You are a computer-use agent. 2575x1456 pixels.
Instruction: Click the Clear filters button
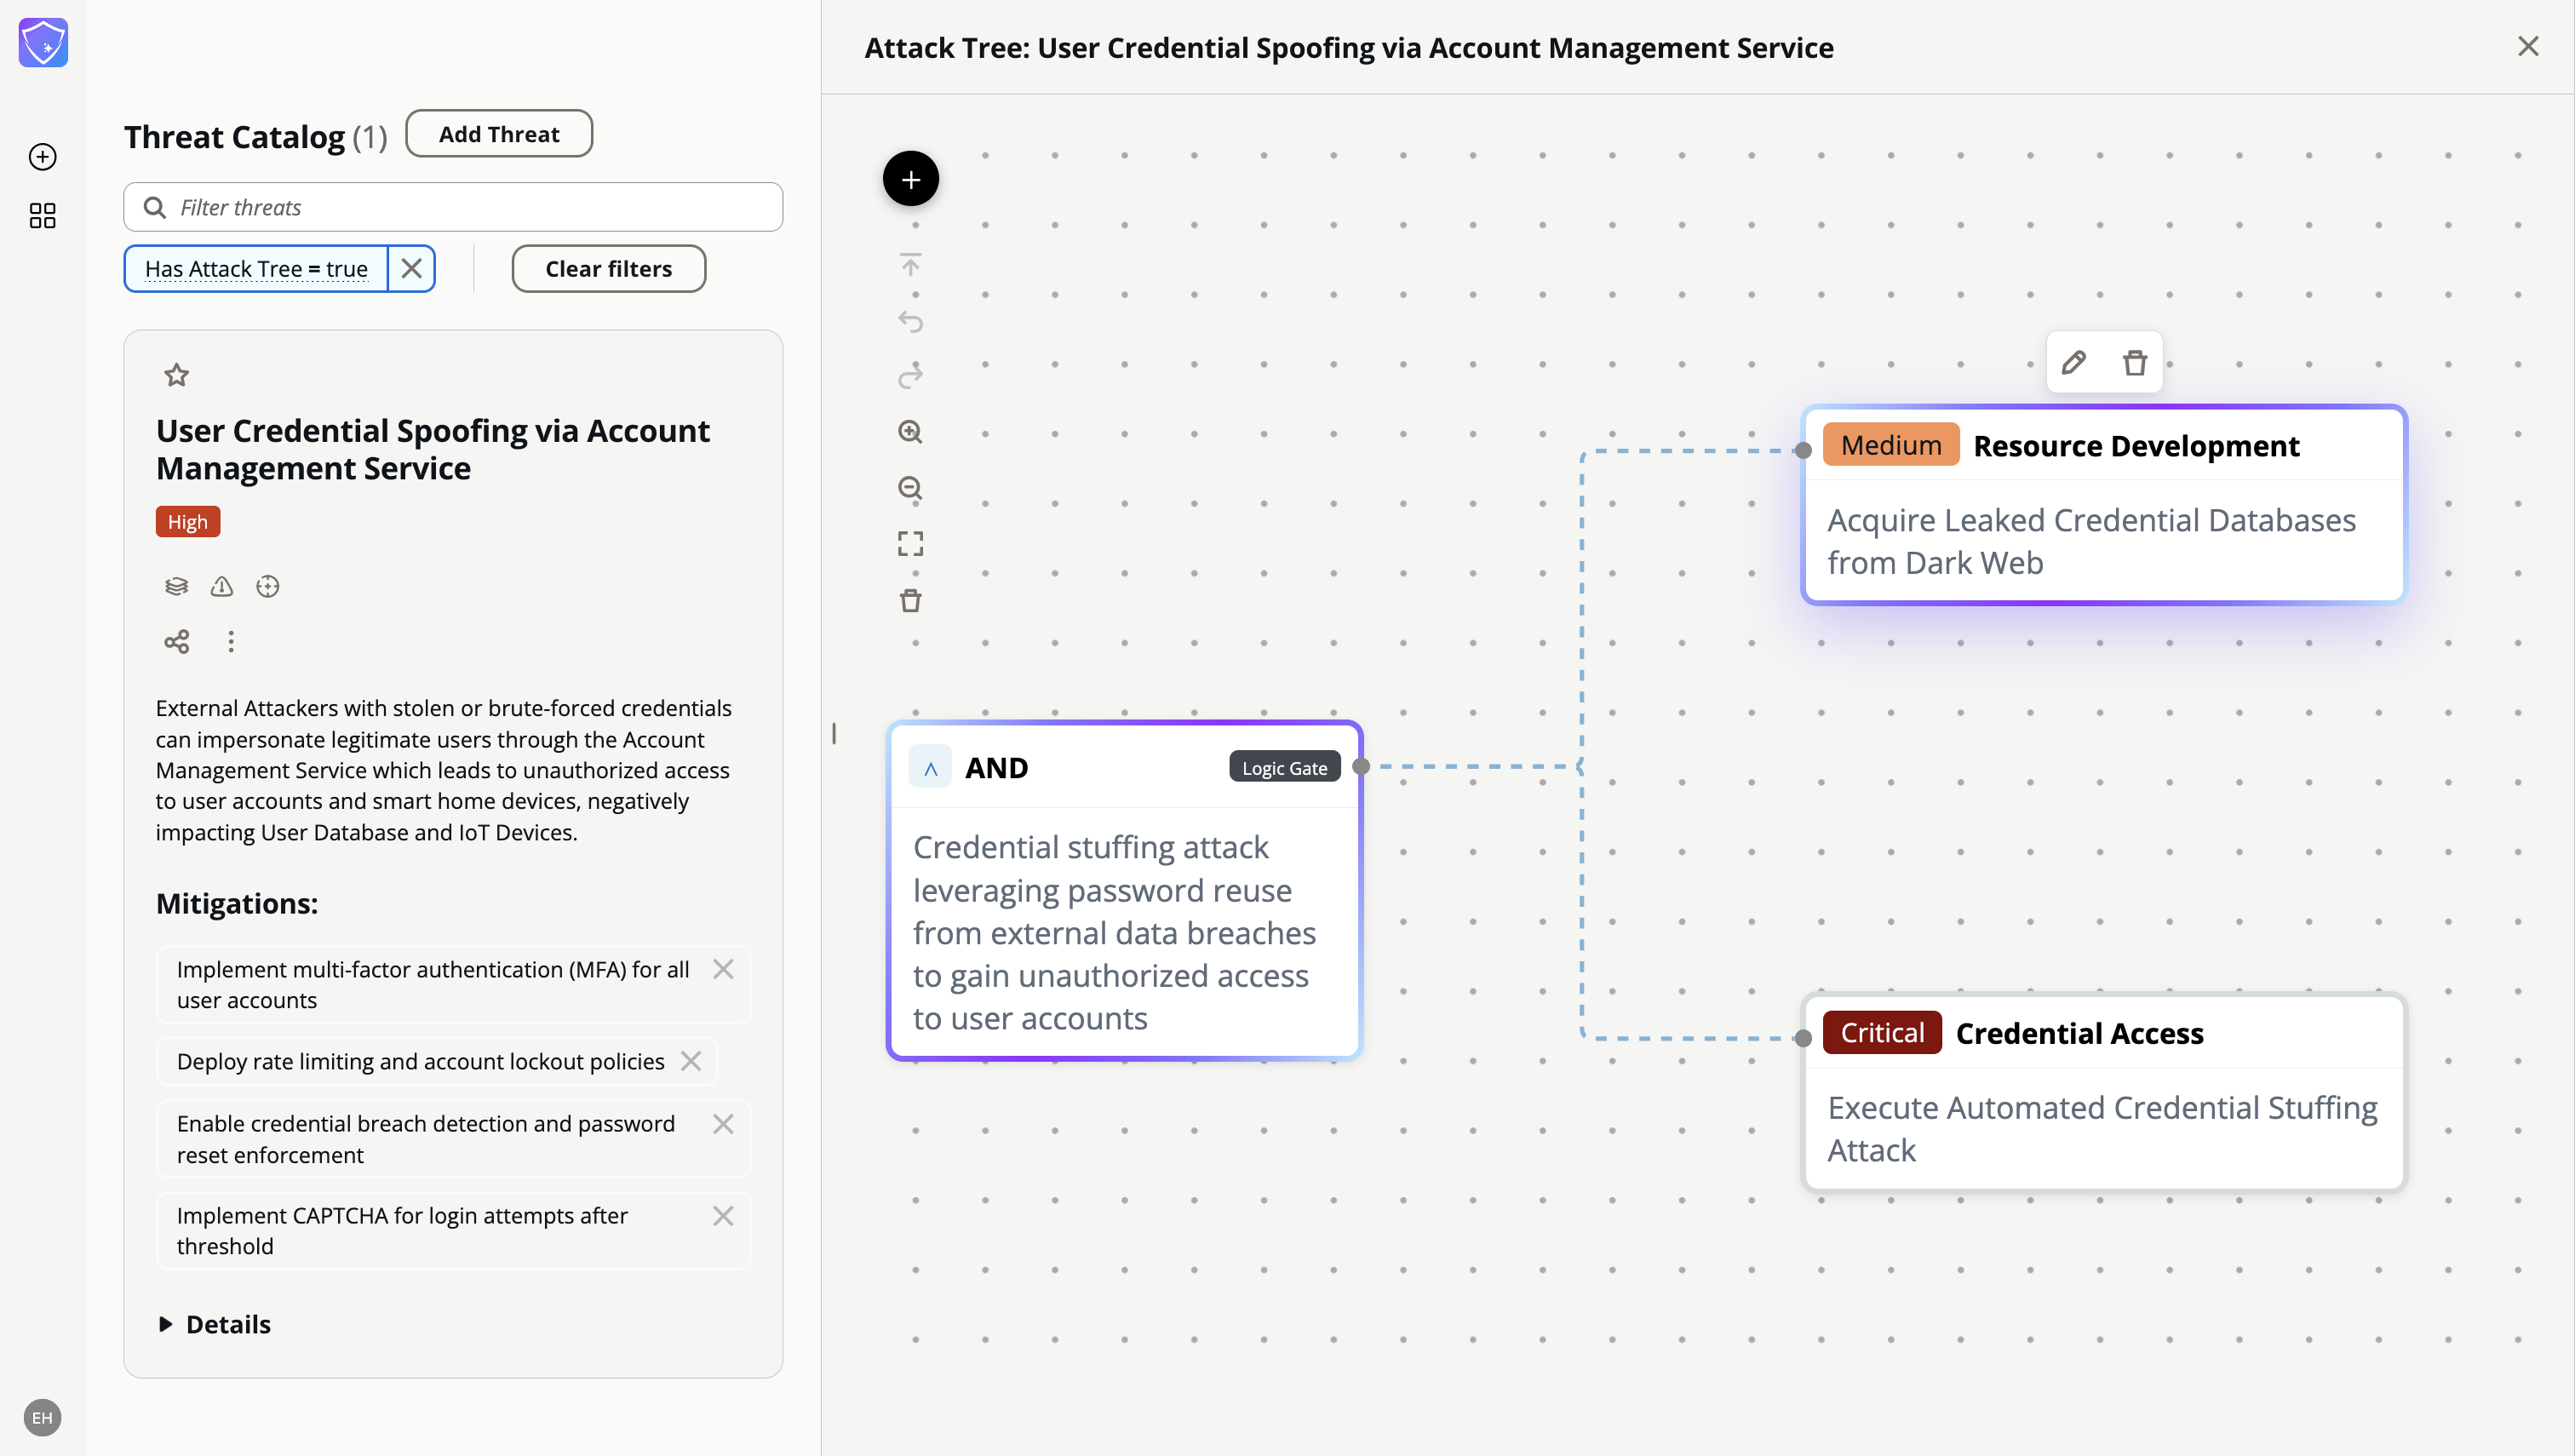tap(608, 268)
